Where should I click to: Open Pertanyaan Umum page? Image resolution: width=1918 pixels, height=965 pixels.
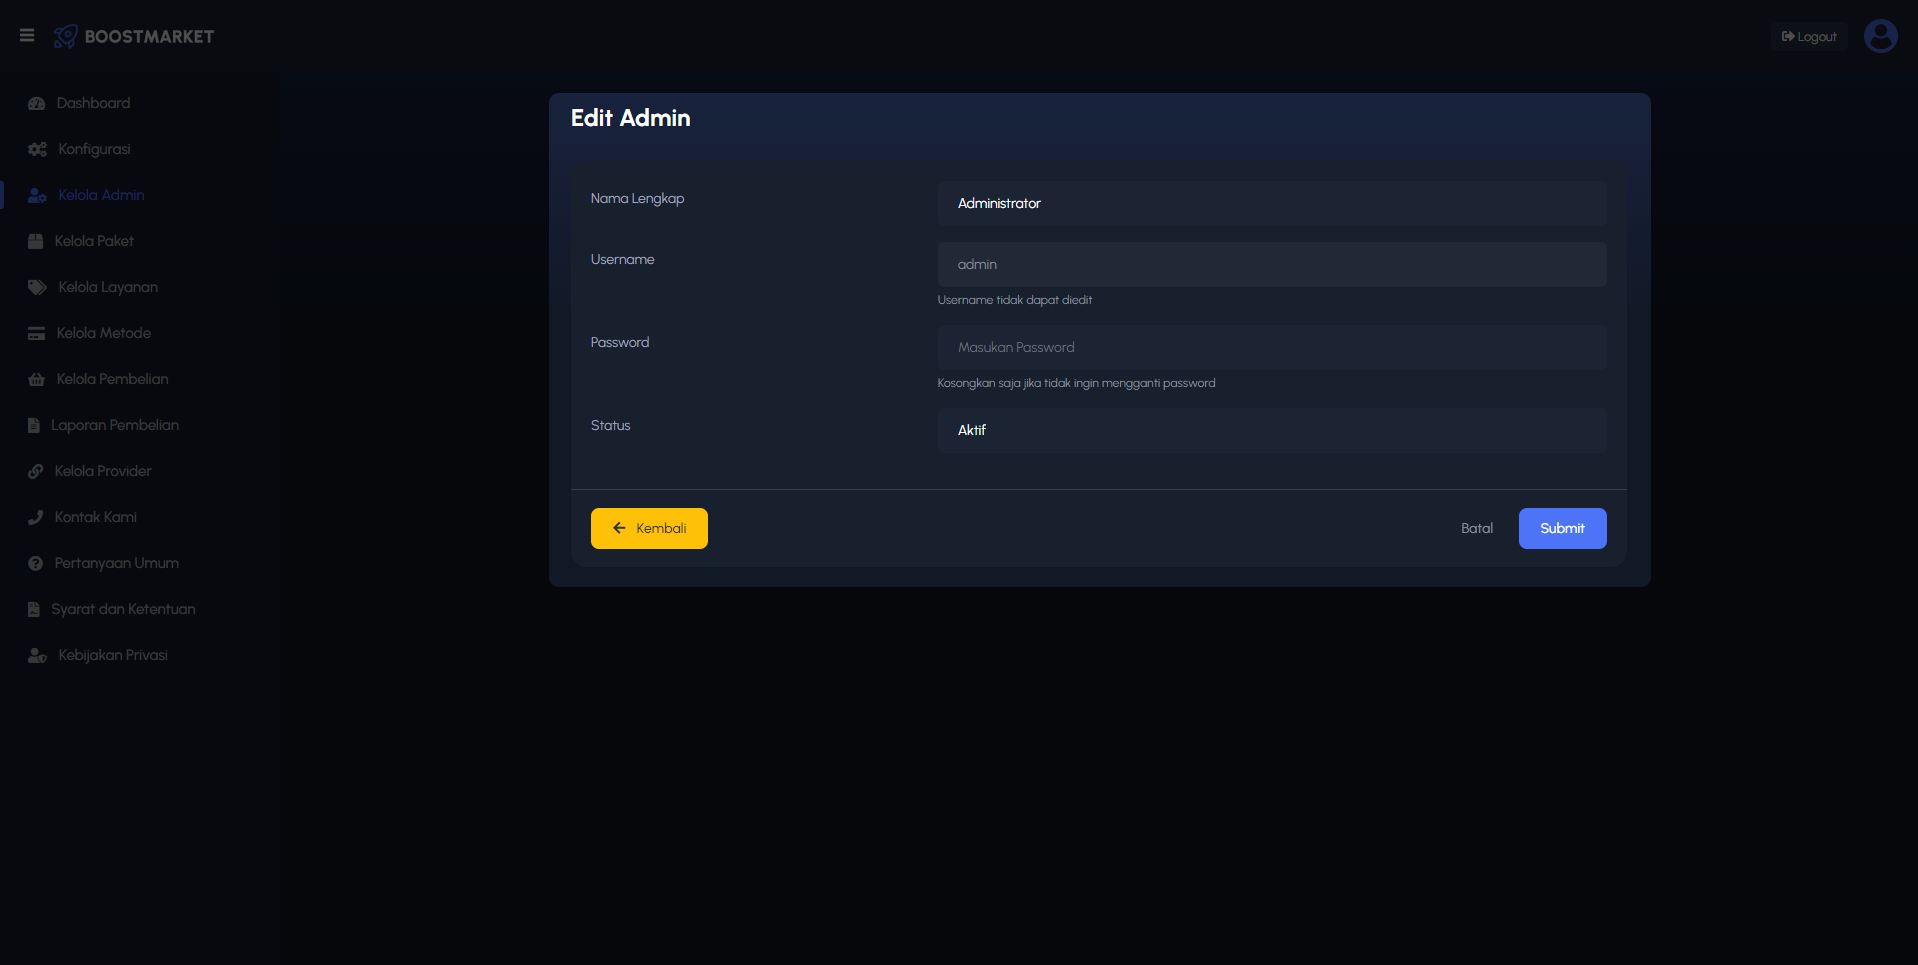pyautogui.click(x=117, y=563)
